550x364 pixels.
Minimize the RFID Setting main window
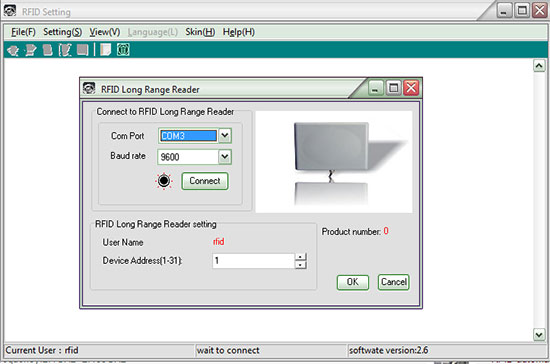tap(504, 10)
